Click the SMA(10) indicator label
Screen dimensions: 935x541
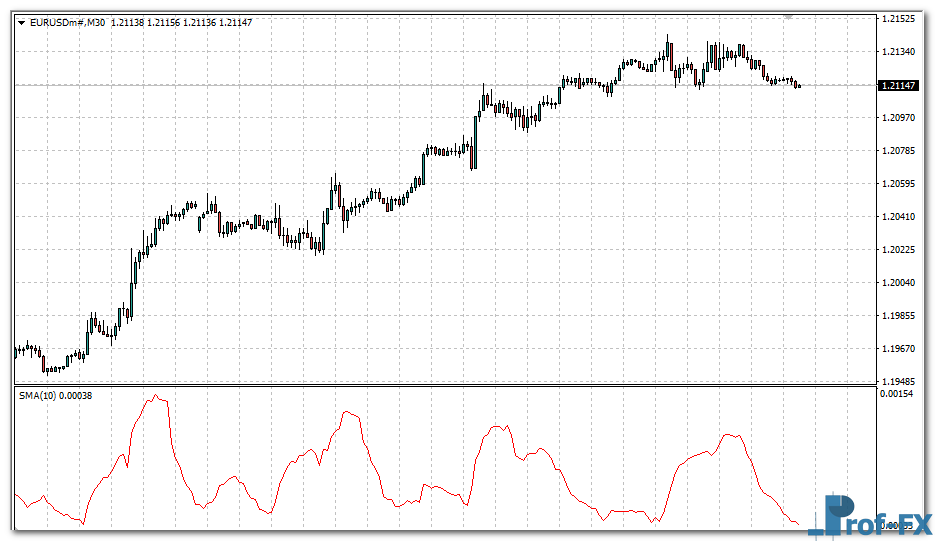tap(37, 396)
